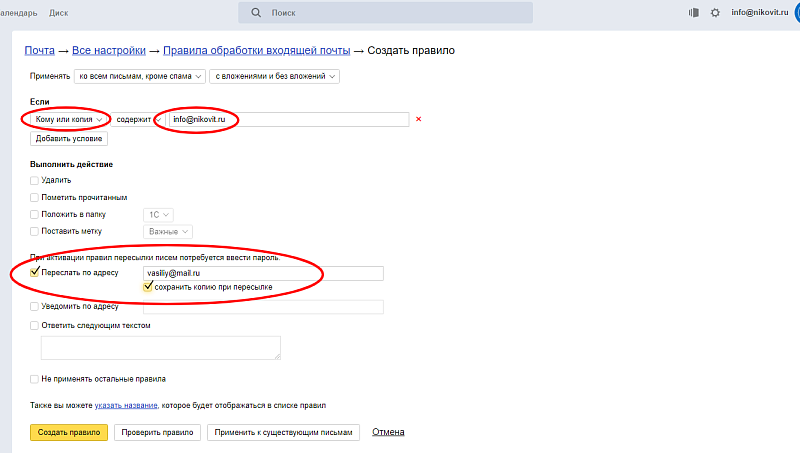Remove the condition with the red X
This screenshot has height=453, width=800.
pyautogui.click(x=419, y=120)
